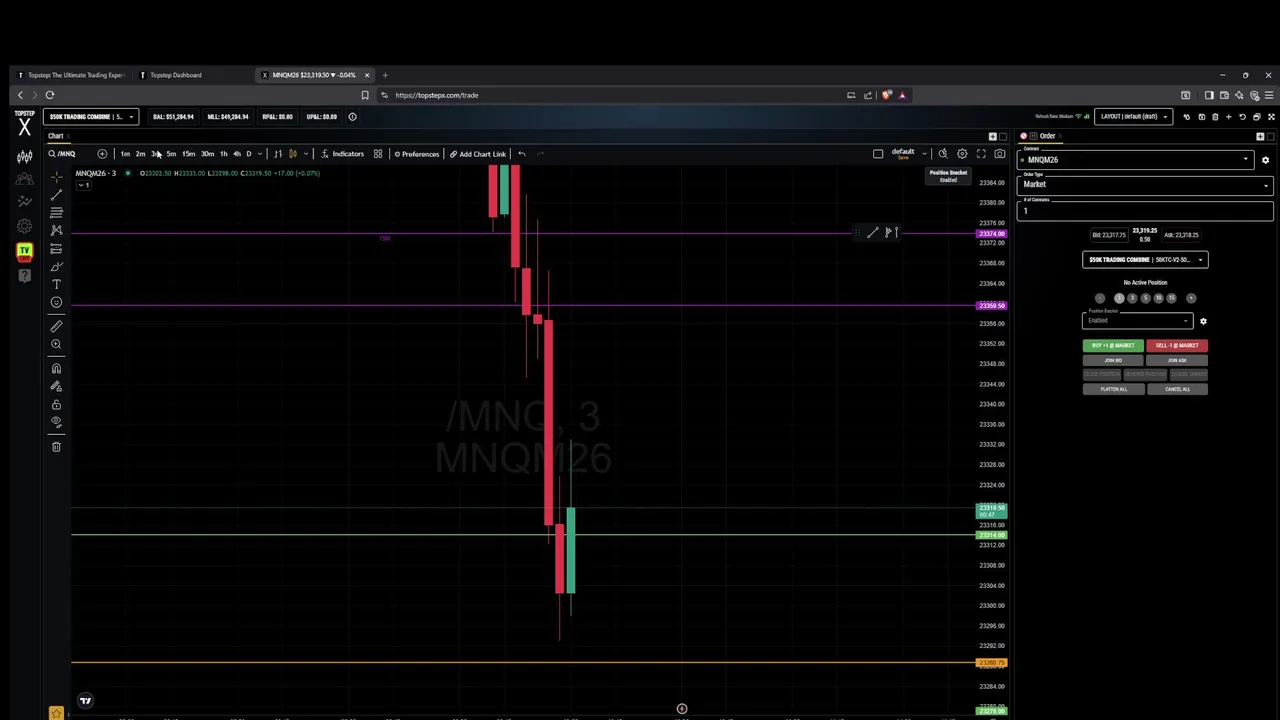Expand the Position Bracket Enabled dropdown

click(x=1138, y=320)
